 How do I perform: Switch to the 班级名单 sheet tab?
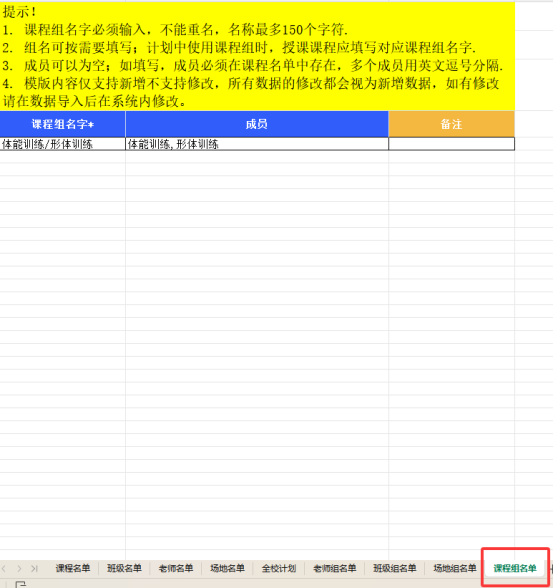coord(124,568)
